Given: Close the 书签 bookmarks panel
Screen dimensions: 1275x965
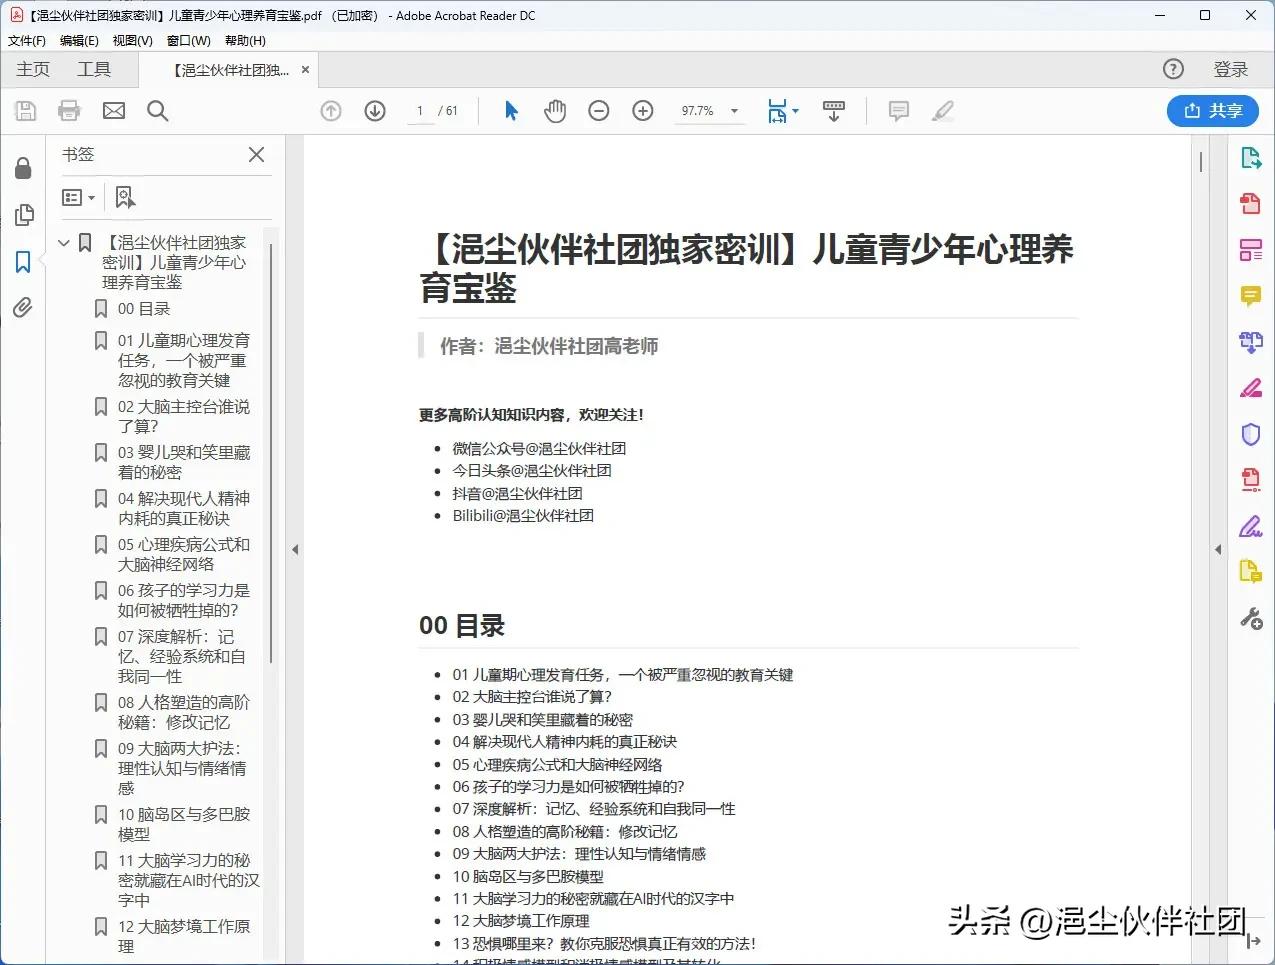Looking at the screenshot, I should 257,154.
